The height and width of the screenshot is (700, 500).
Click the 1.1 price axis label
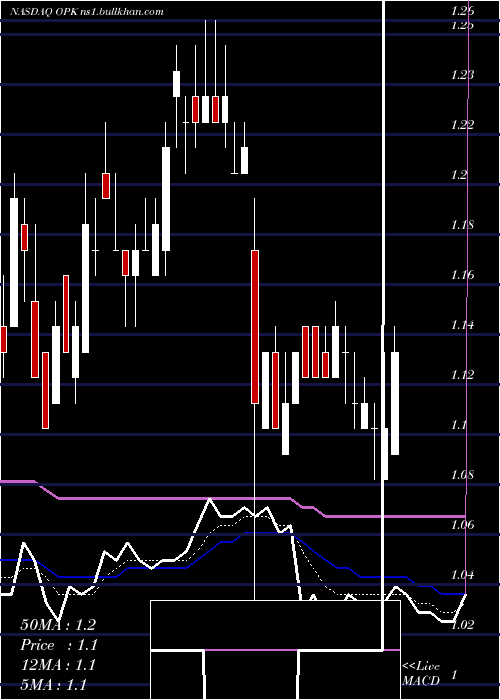point(458,425)
